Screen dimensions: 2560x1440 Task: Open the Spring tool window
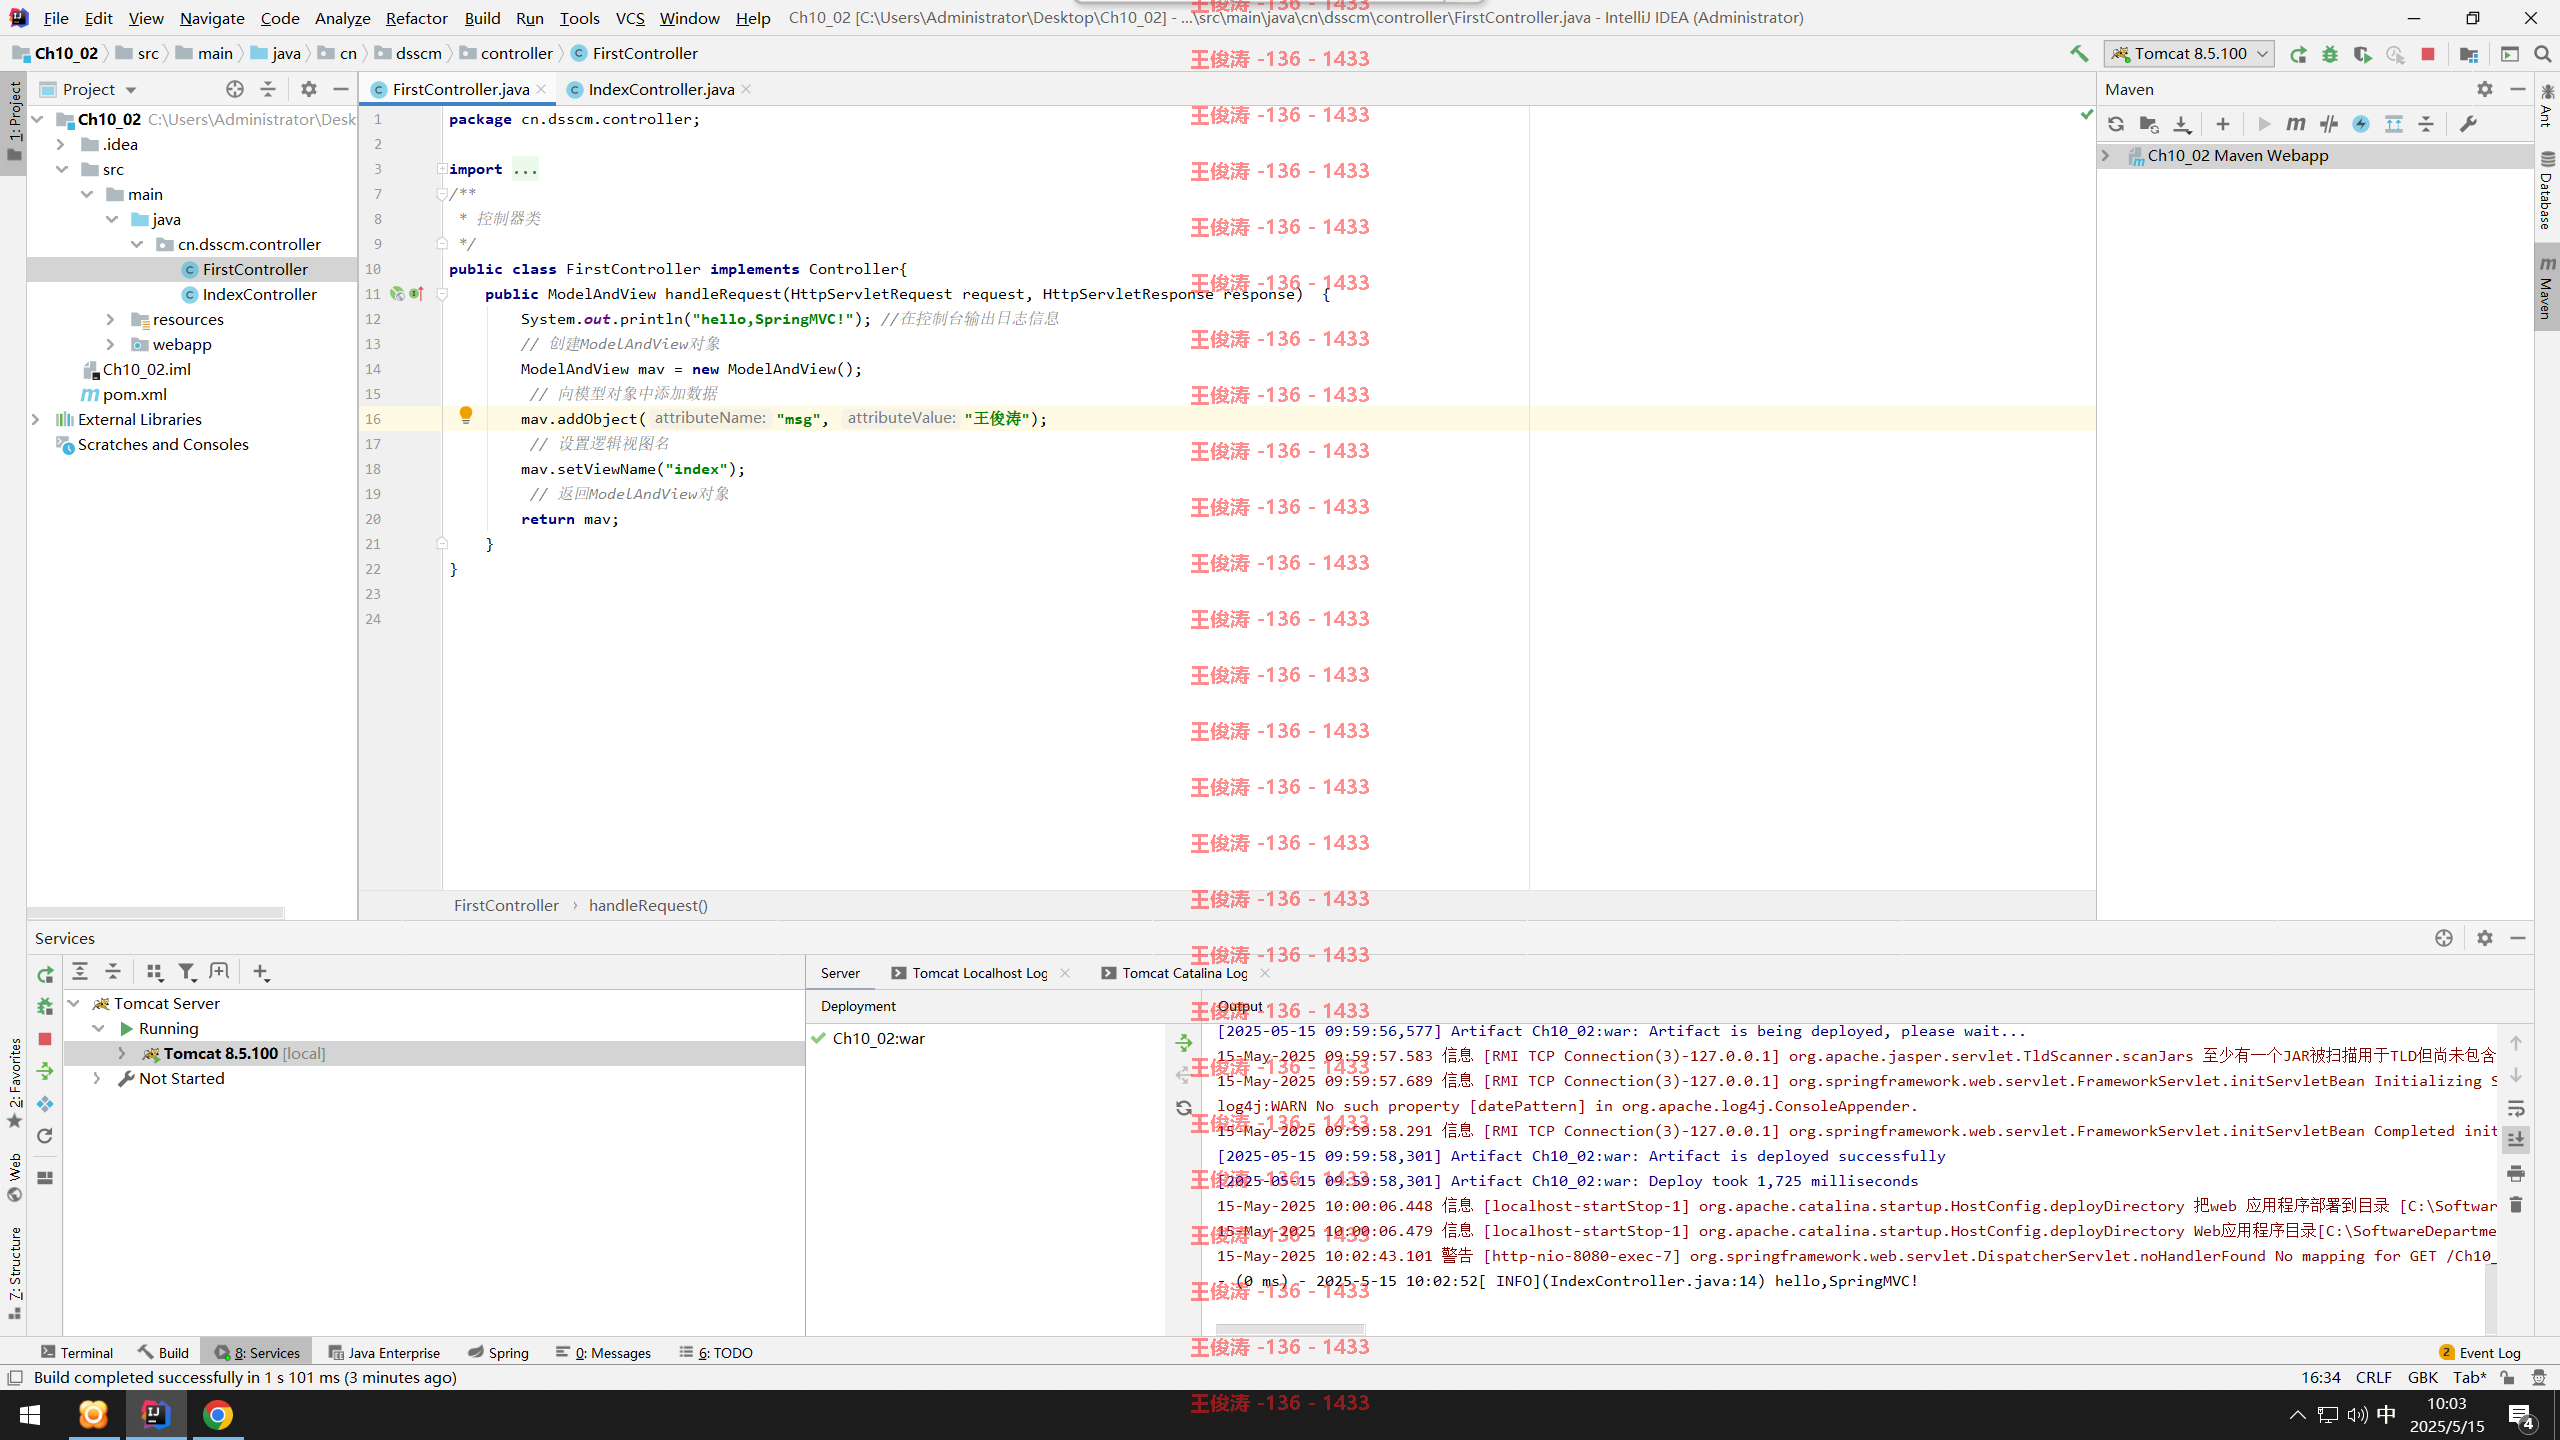click(498, 1352)
